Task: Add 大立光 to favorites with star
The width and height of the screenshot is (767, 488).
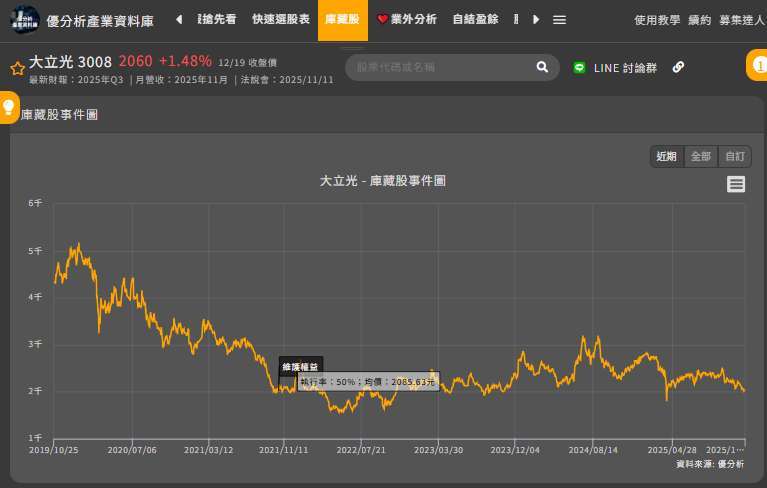Action: click(x=17, y=69)
